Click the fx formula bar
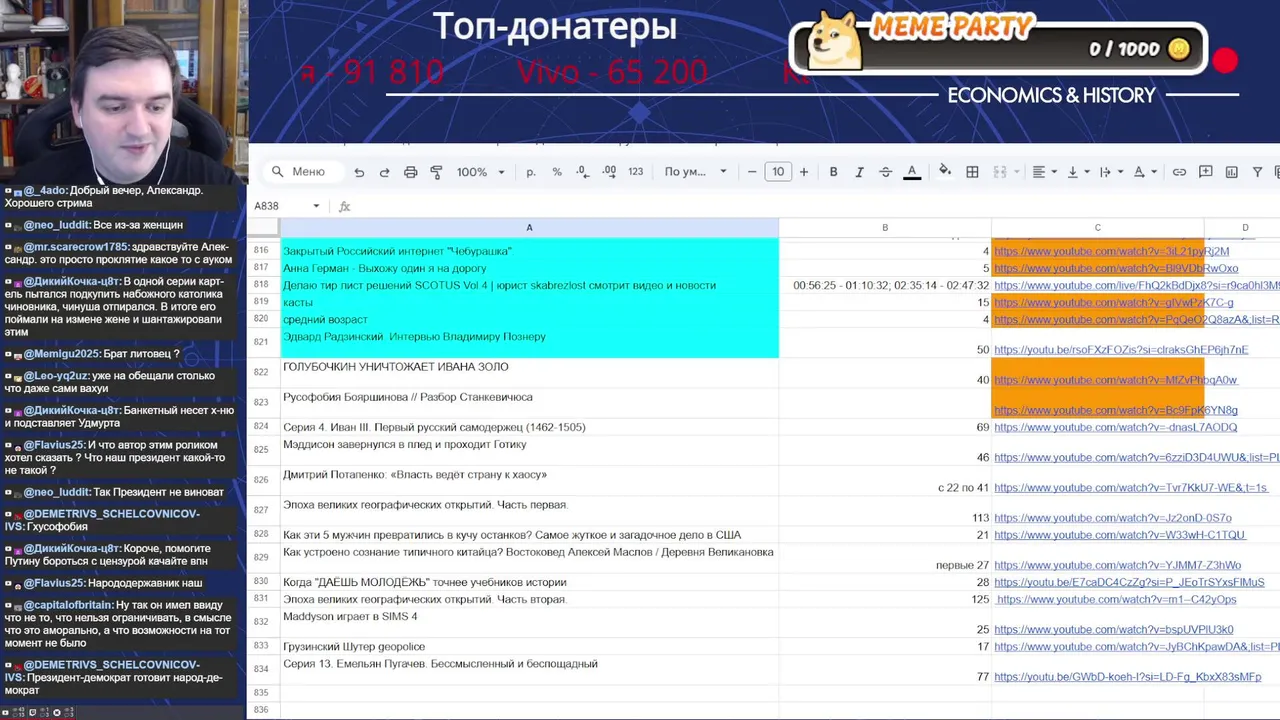This screenshot has width=1280, height=720. click(x=345, y=207)
